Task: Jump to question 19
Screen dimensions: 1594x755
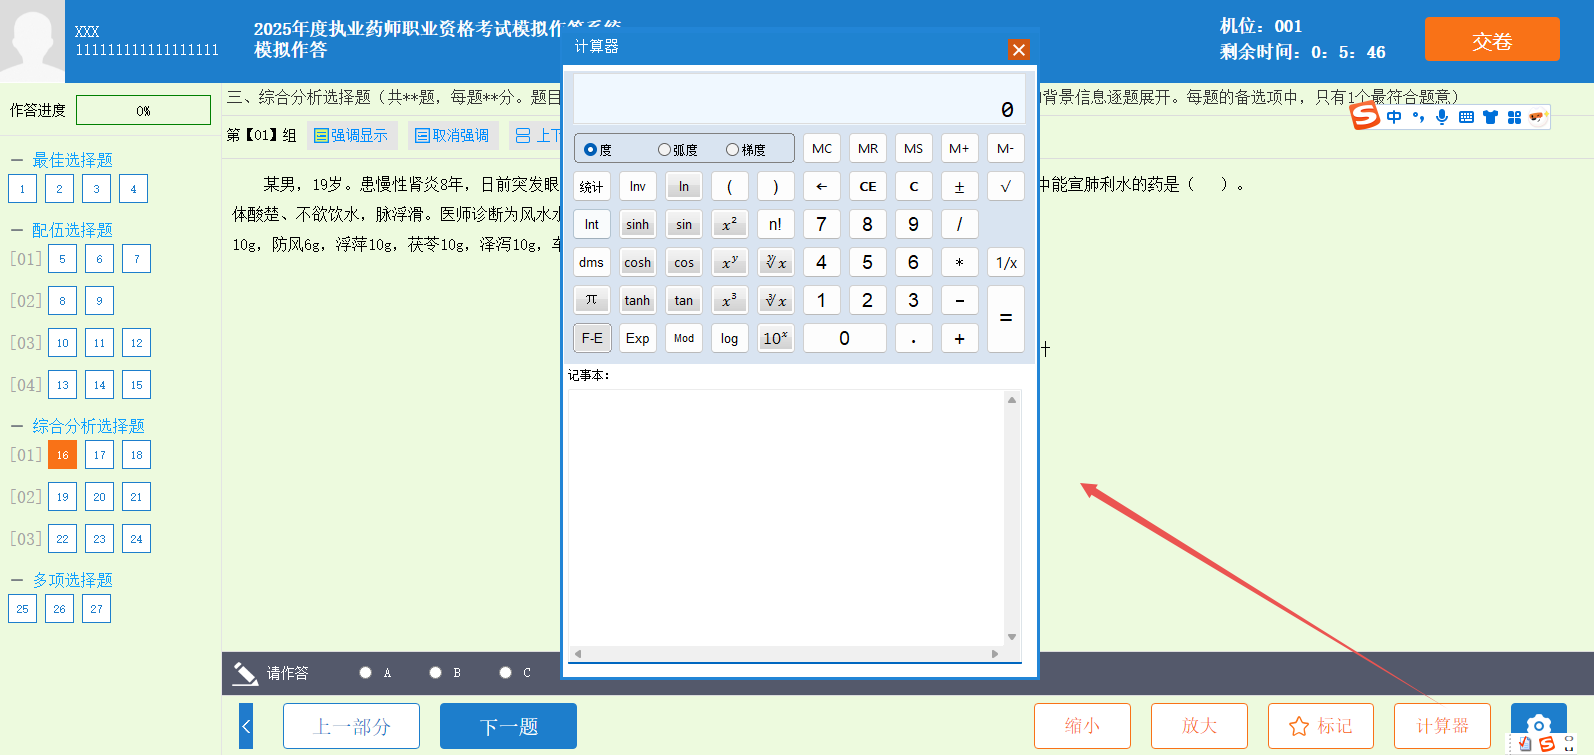Action: coord(62,497)
